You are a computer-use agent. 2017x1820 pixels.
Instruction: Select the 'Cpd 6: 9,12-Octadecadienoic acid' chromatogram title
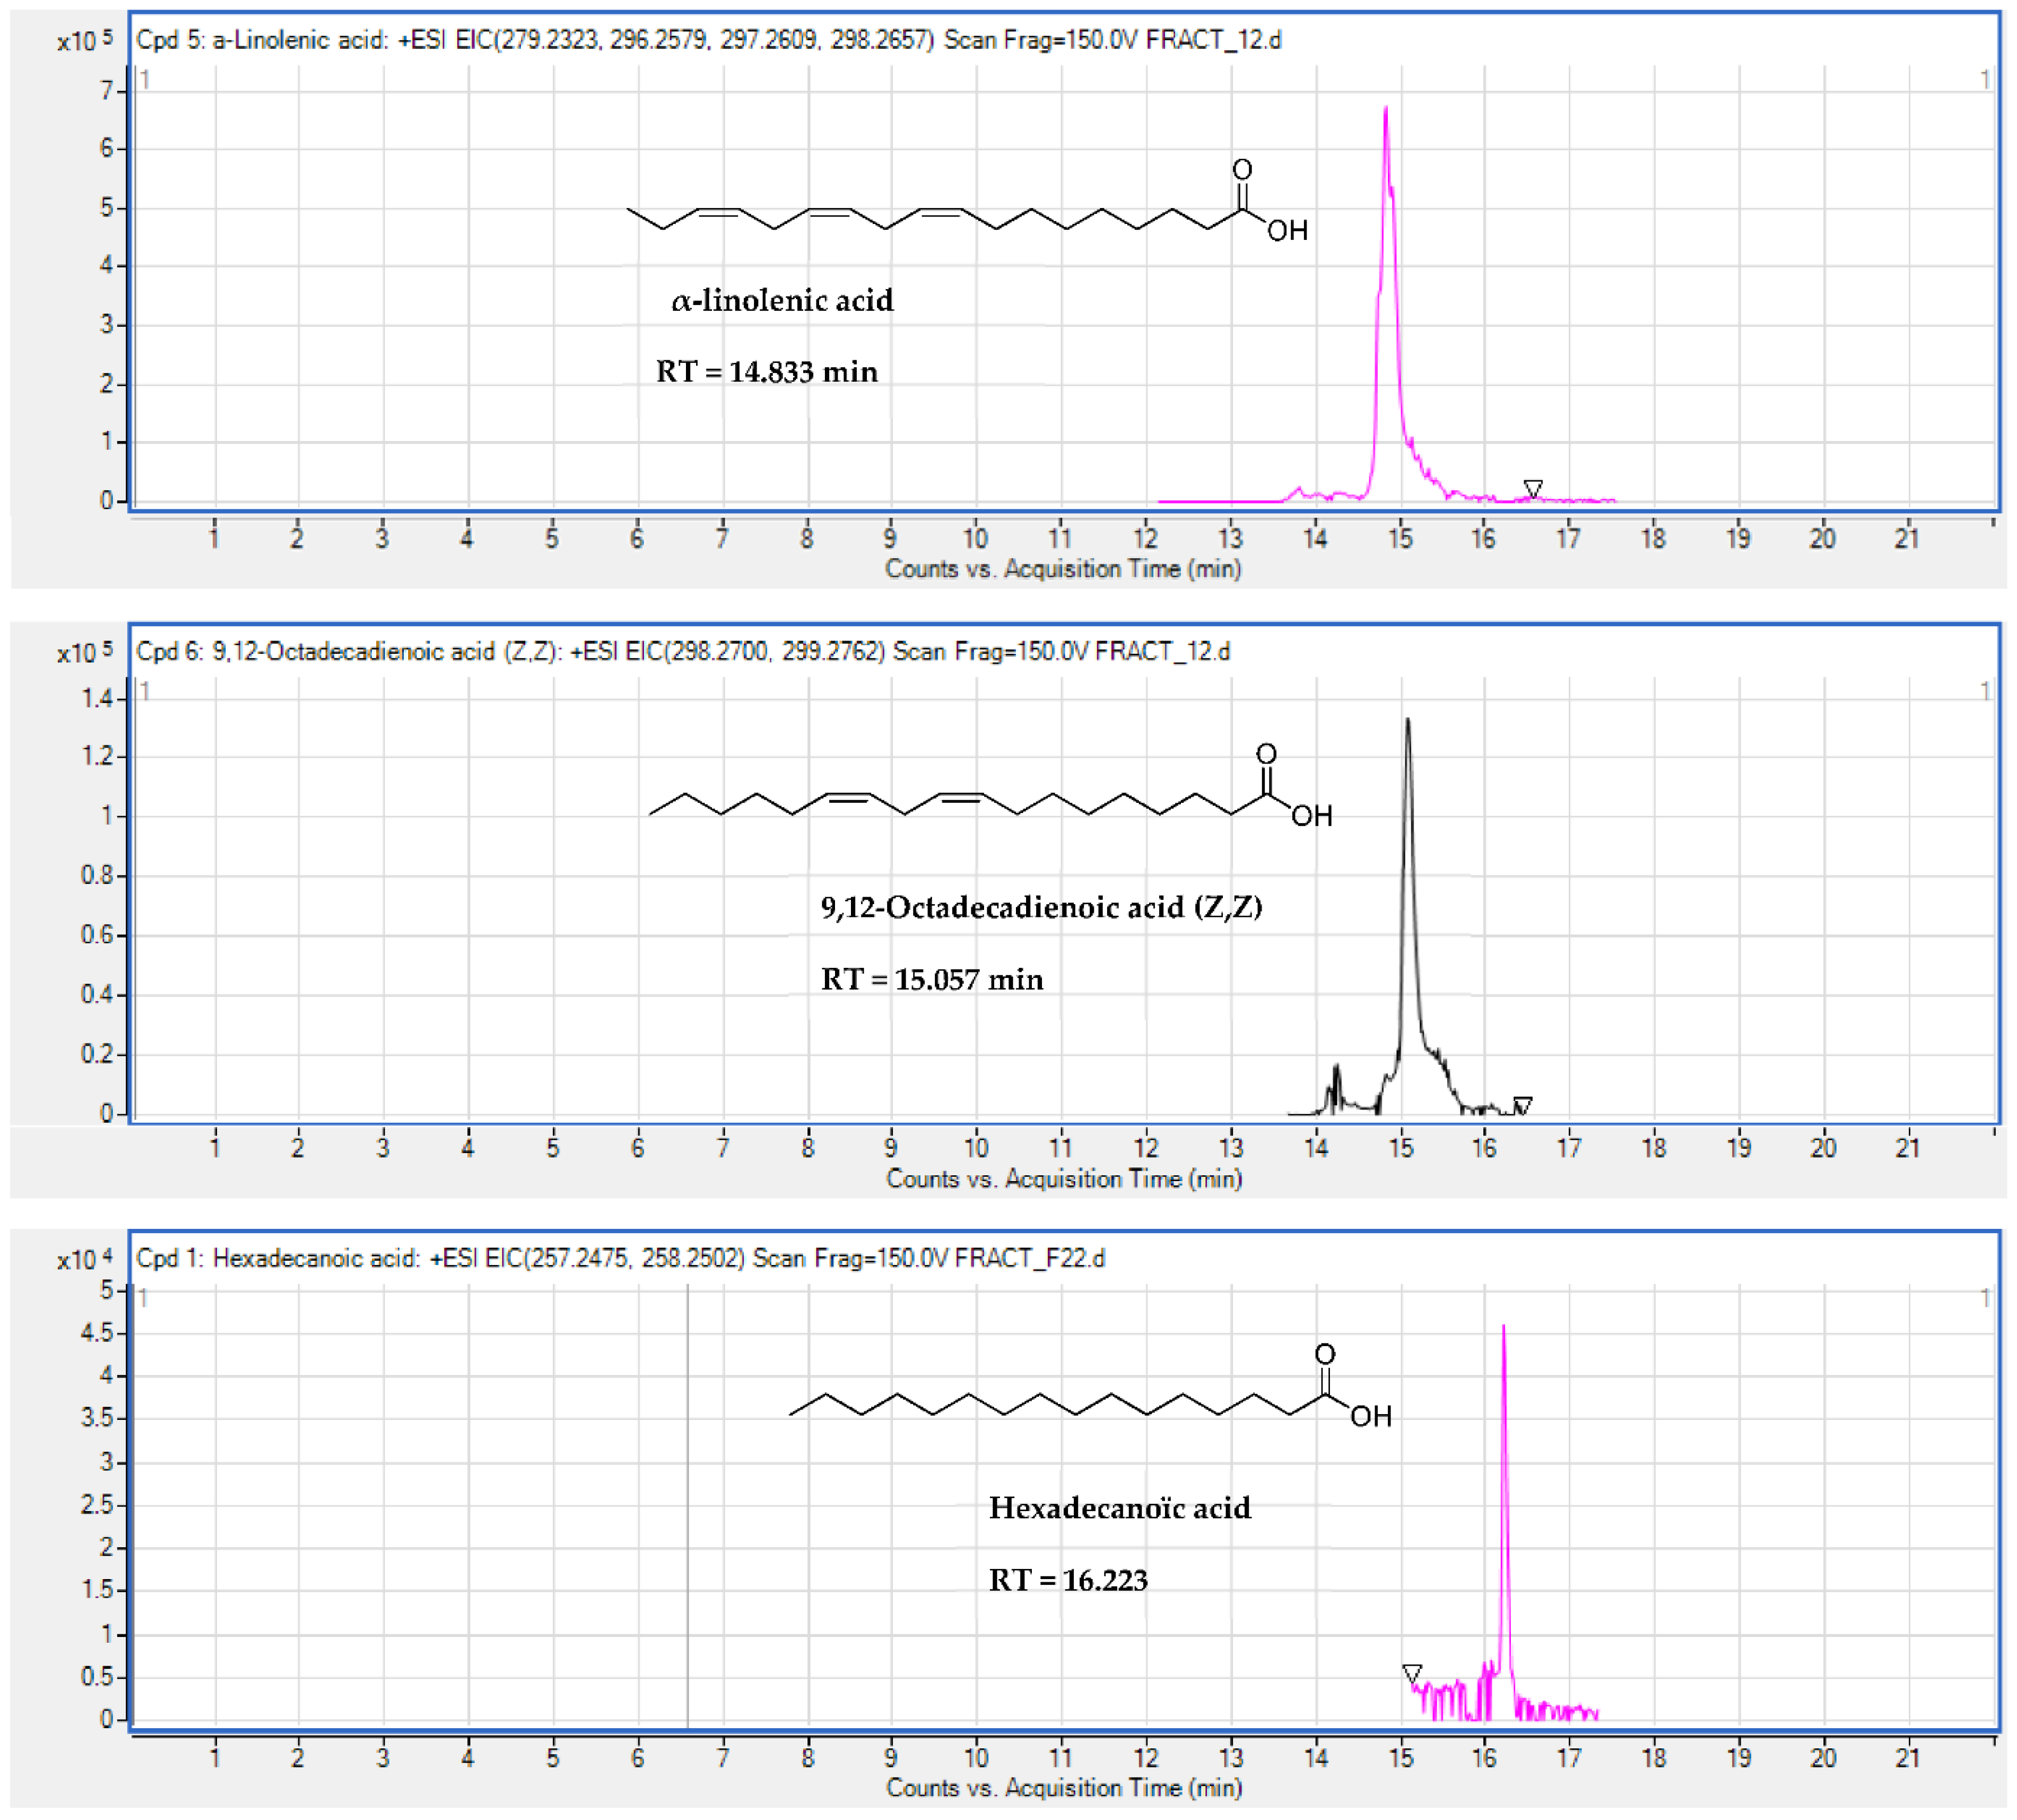[x=682, y=652]
